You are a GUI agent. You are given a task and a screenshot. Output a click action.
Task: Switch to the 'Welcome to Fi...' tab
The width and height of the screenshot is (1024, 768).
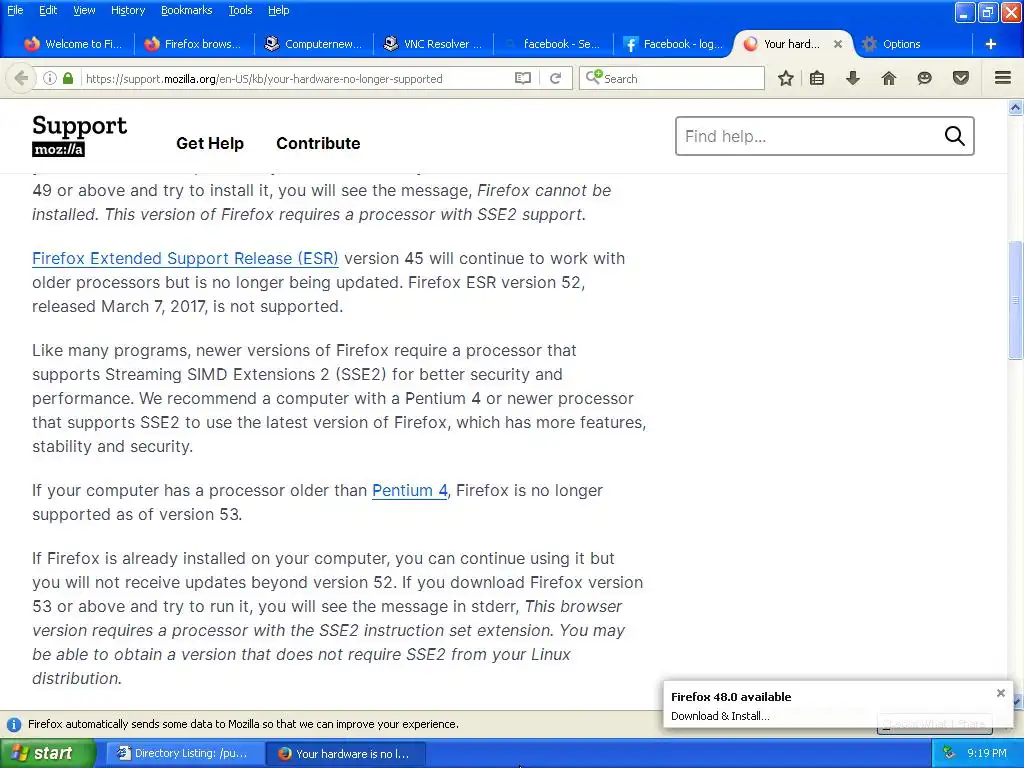[x=72, y=44]
